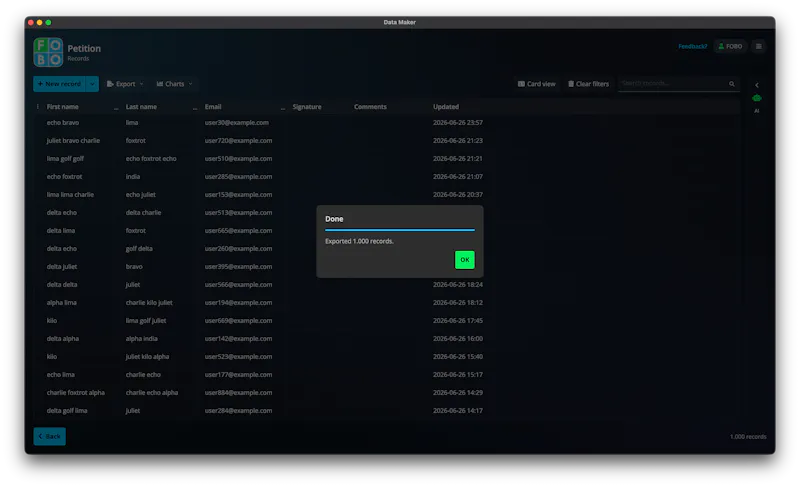The image size is (800, 487).
Task: Click the user395@example.com email cell
Action: 238,267
